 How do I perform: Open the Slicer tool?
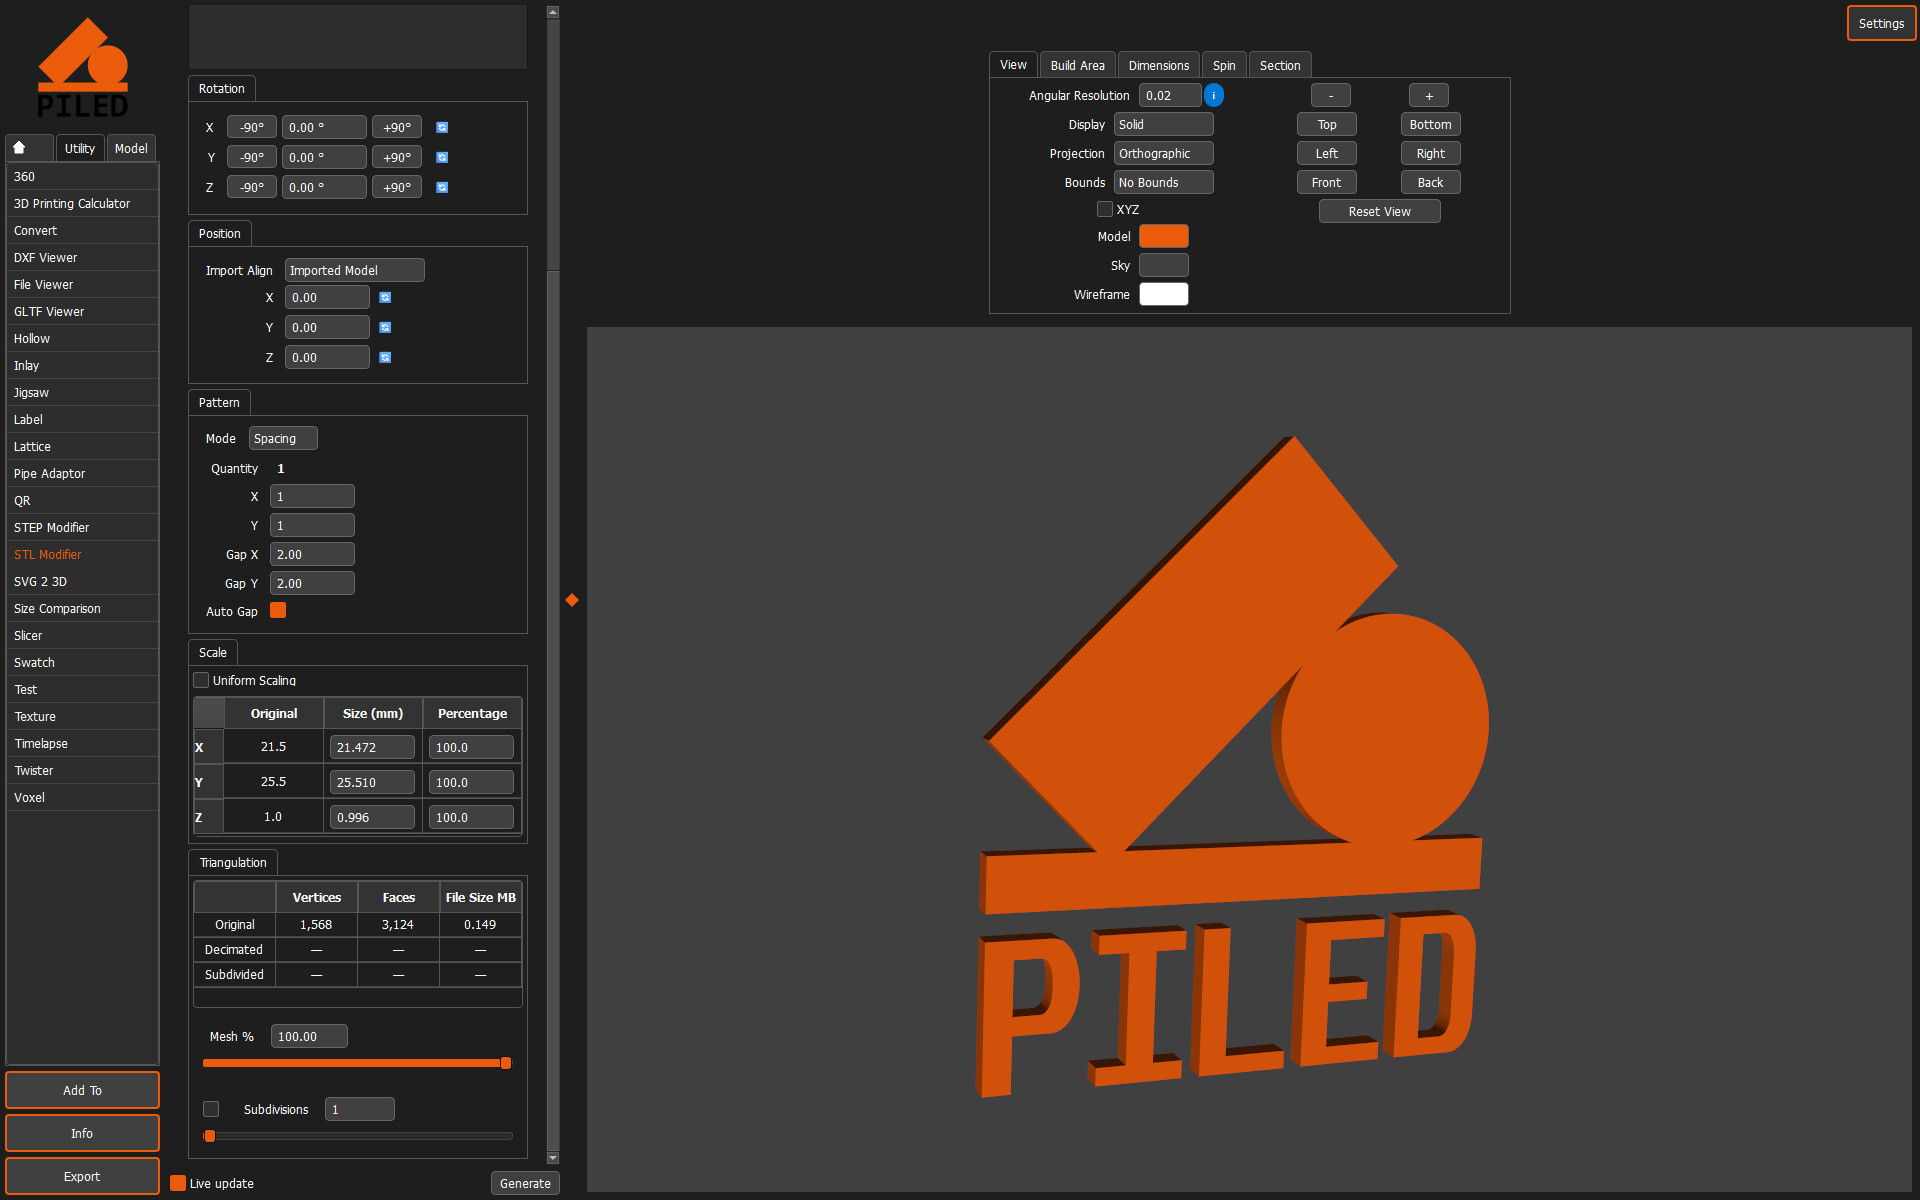point(82,636)
